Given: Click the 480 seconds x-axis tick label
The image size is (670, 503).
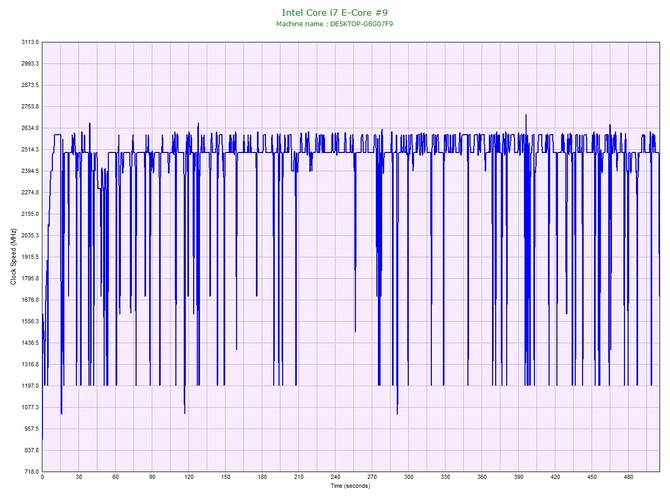Looking at the screenshot, I should pyautogui.click(x=629, y=477).
